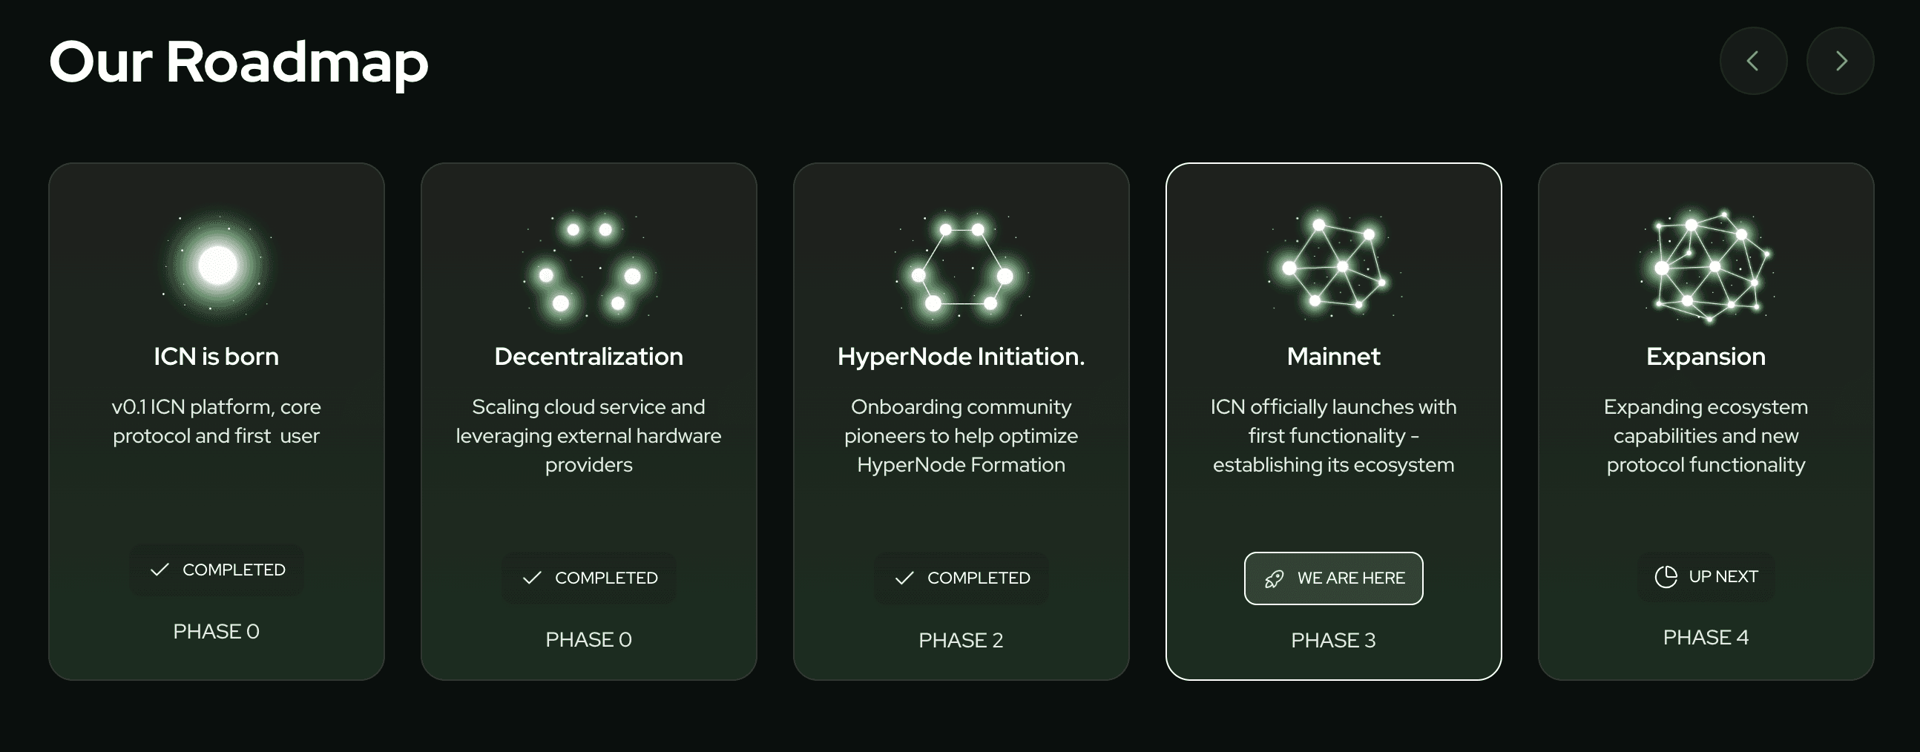
Task: Click the left navigation arrow
Action: (x=1753, y=61)
